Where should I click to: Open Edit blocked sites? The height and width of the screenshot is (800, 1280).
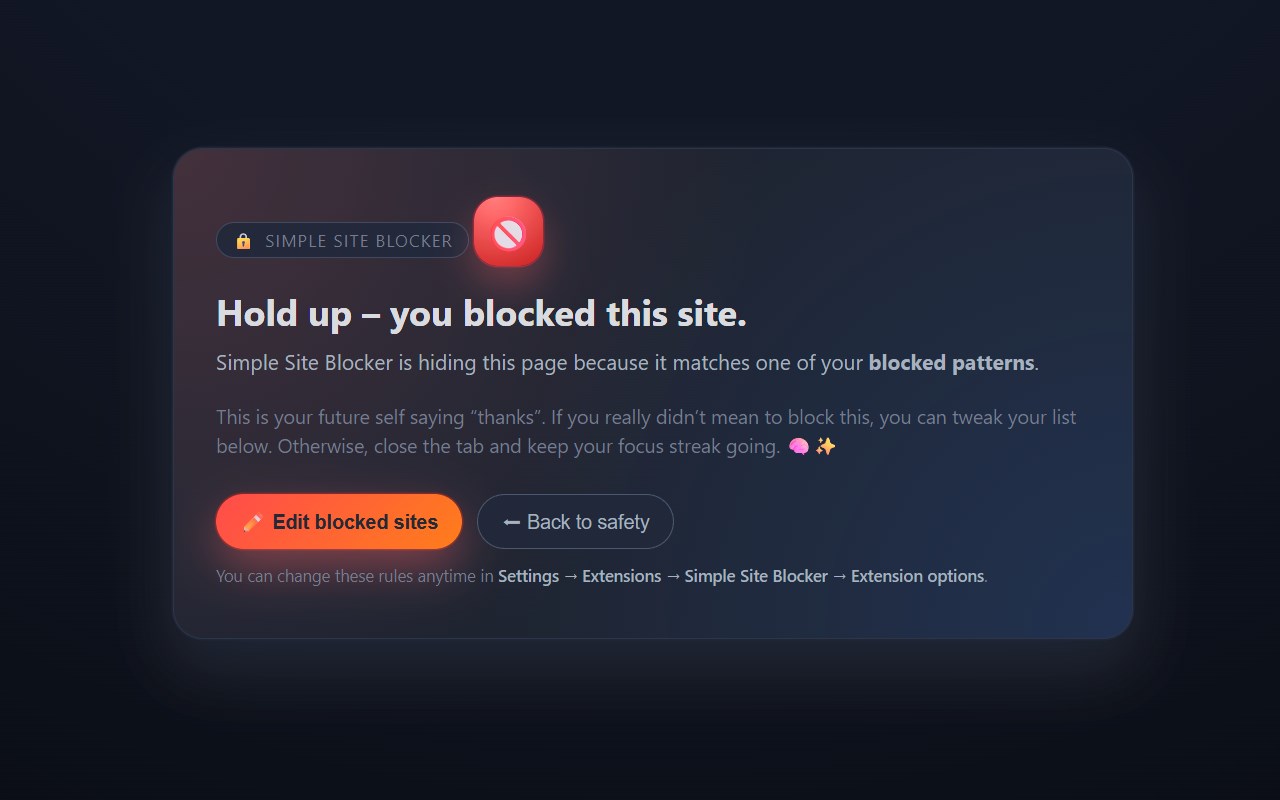coord(355,522)
